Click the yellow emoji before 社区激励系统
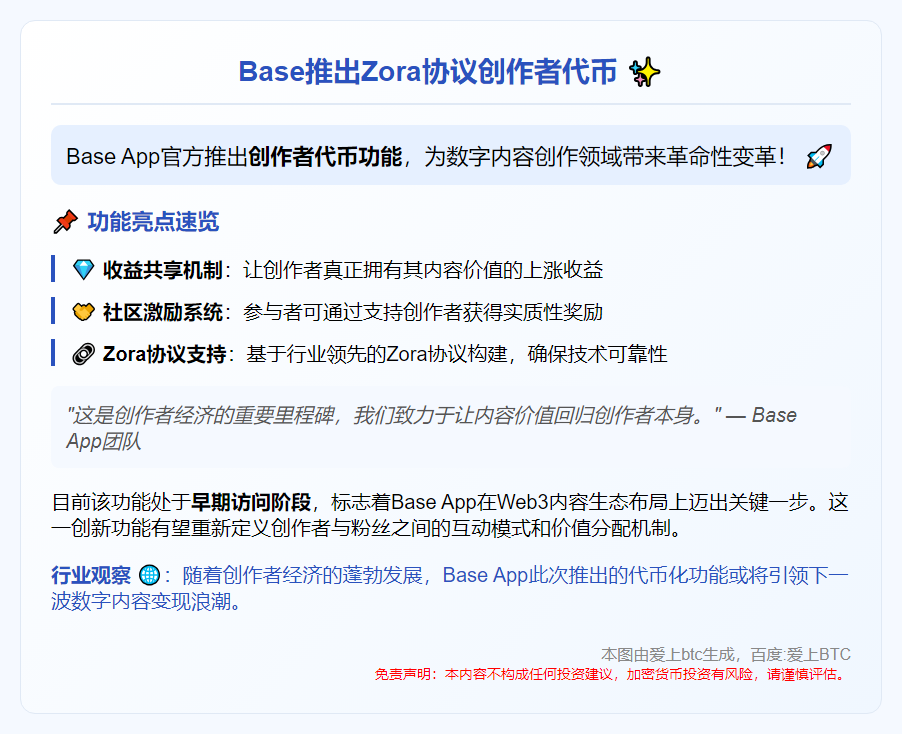This screenshot has width=902, height=734. click(83, 312)
